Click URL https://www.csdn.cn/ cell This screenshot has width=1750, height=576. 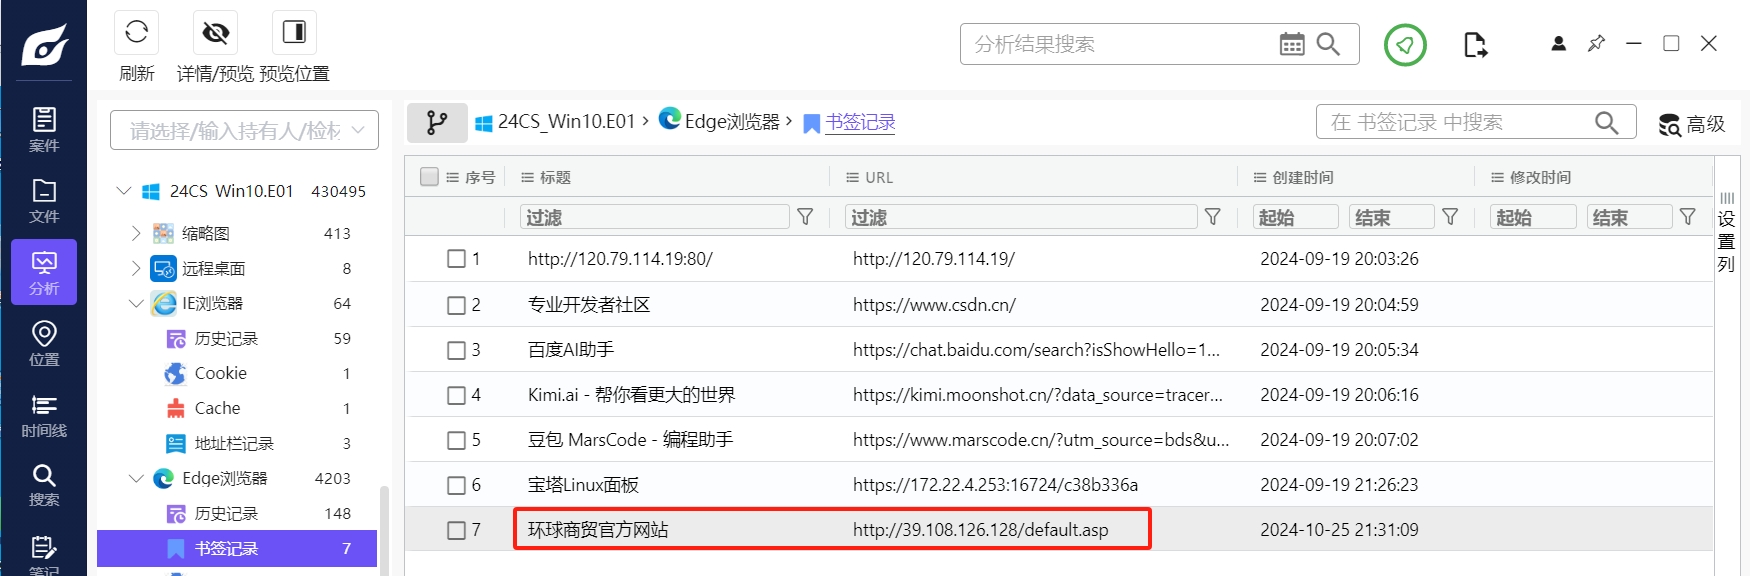click(934, 305)
